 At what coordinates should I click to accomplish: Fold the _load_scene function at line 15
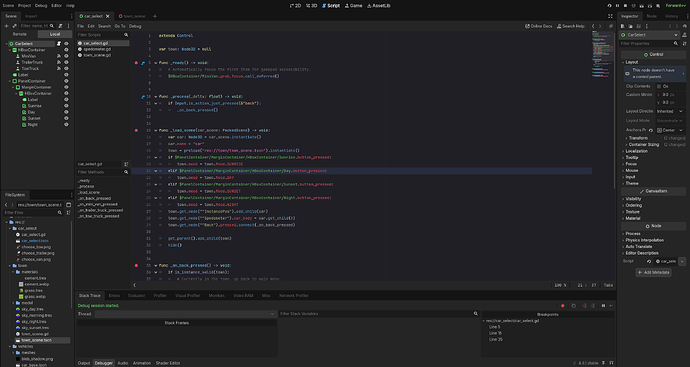(155, 130)
